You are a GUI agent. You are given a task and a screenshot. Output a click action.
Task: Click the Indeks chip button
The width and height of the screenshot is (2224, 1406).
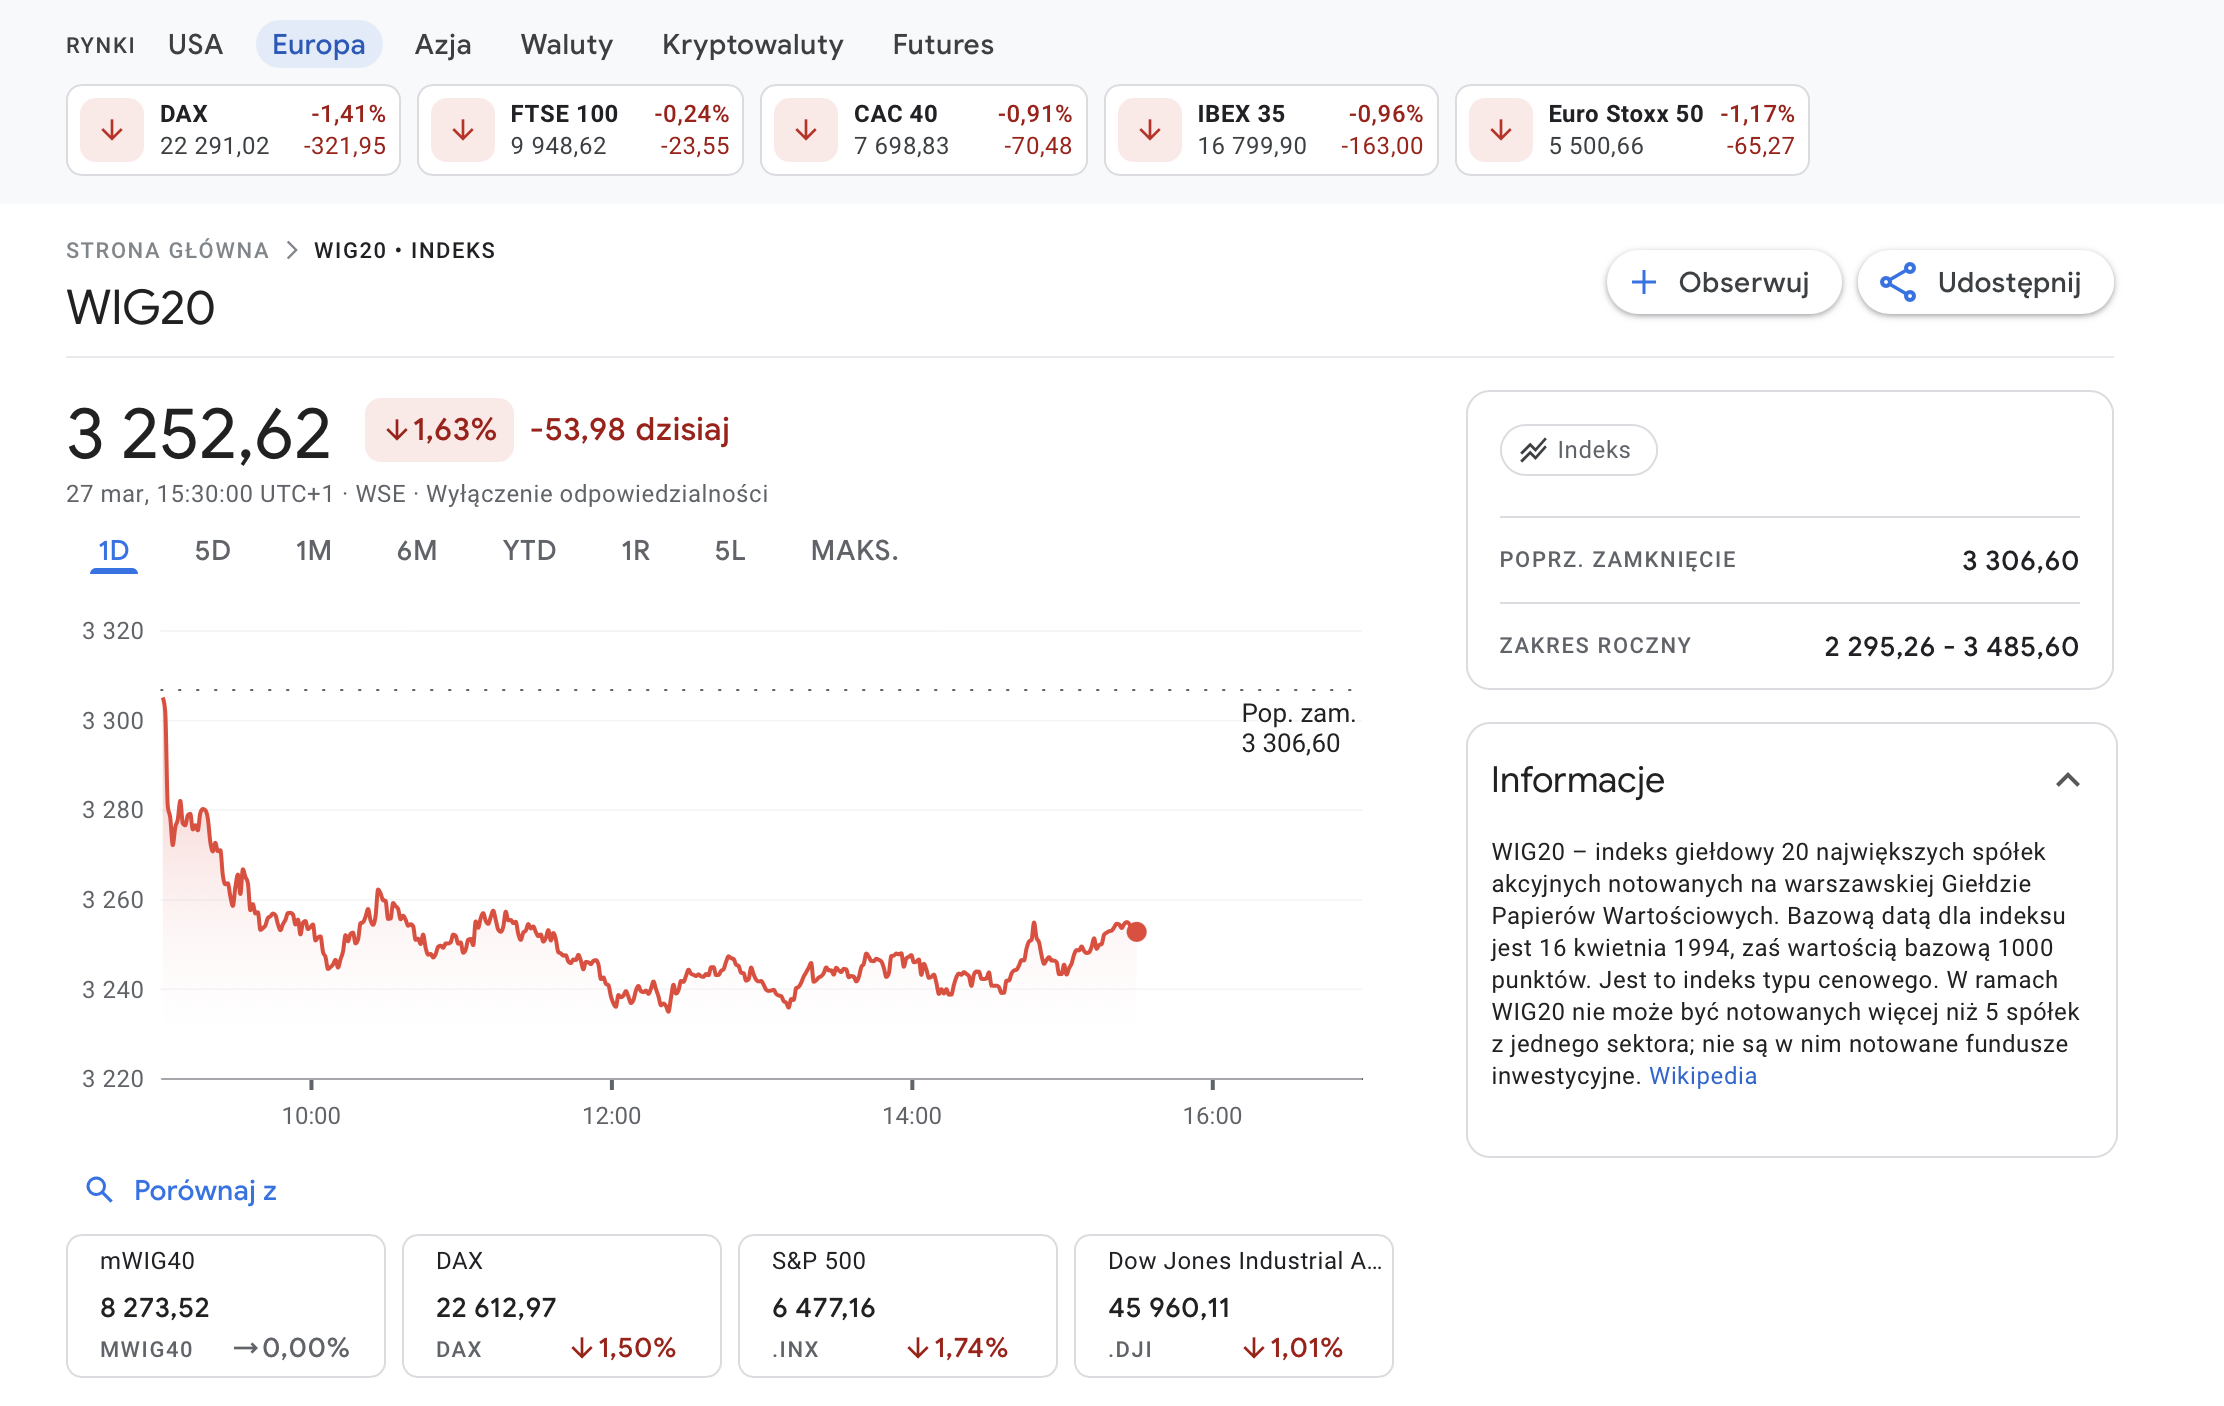coord(1577,450)
